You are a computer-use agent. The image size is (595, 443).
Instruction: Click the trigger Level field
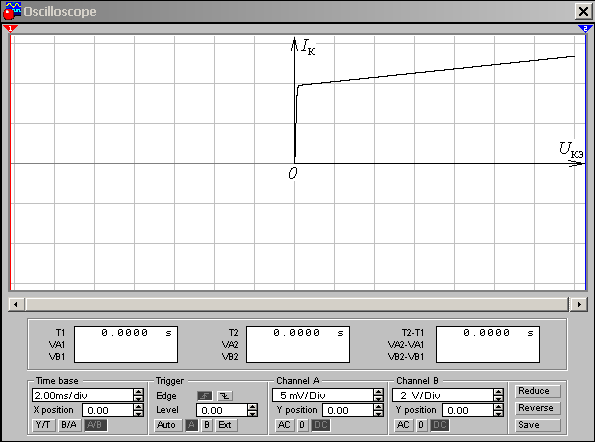pos(222,410)
